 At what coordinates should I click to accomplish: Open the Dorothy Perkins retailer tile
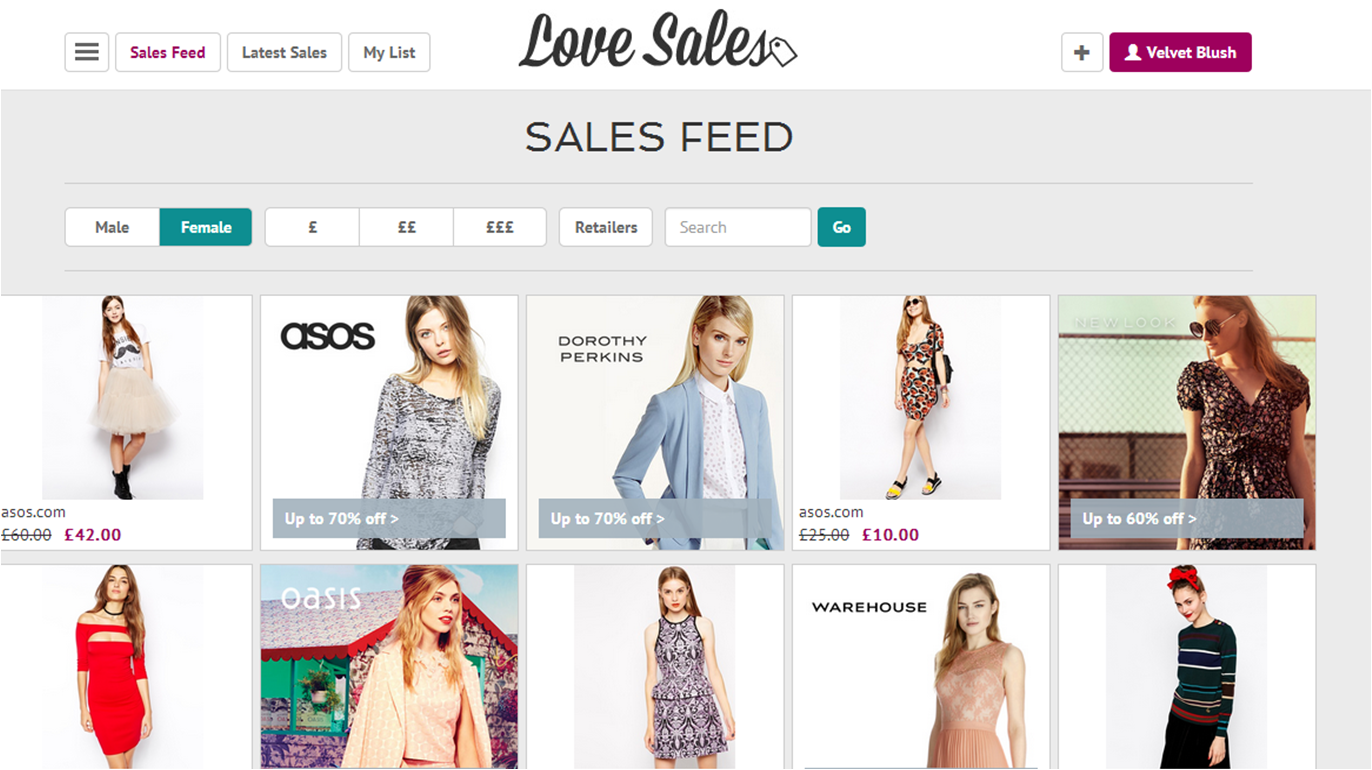click(x=655, y=422)
